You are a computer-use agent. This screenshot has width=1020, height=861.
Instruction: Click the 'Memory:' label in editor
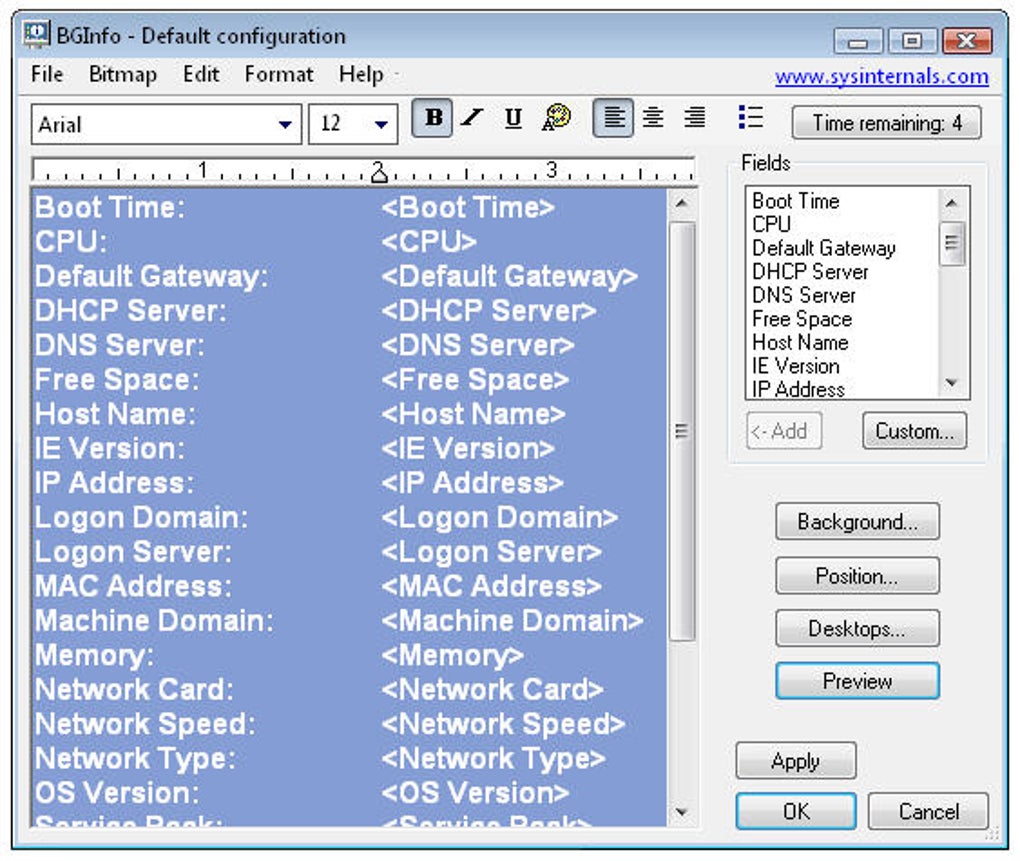coord(94,656)
